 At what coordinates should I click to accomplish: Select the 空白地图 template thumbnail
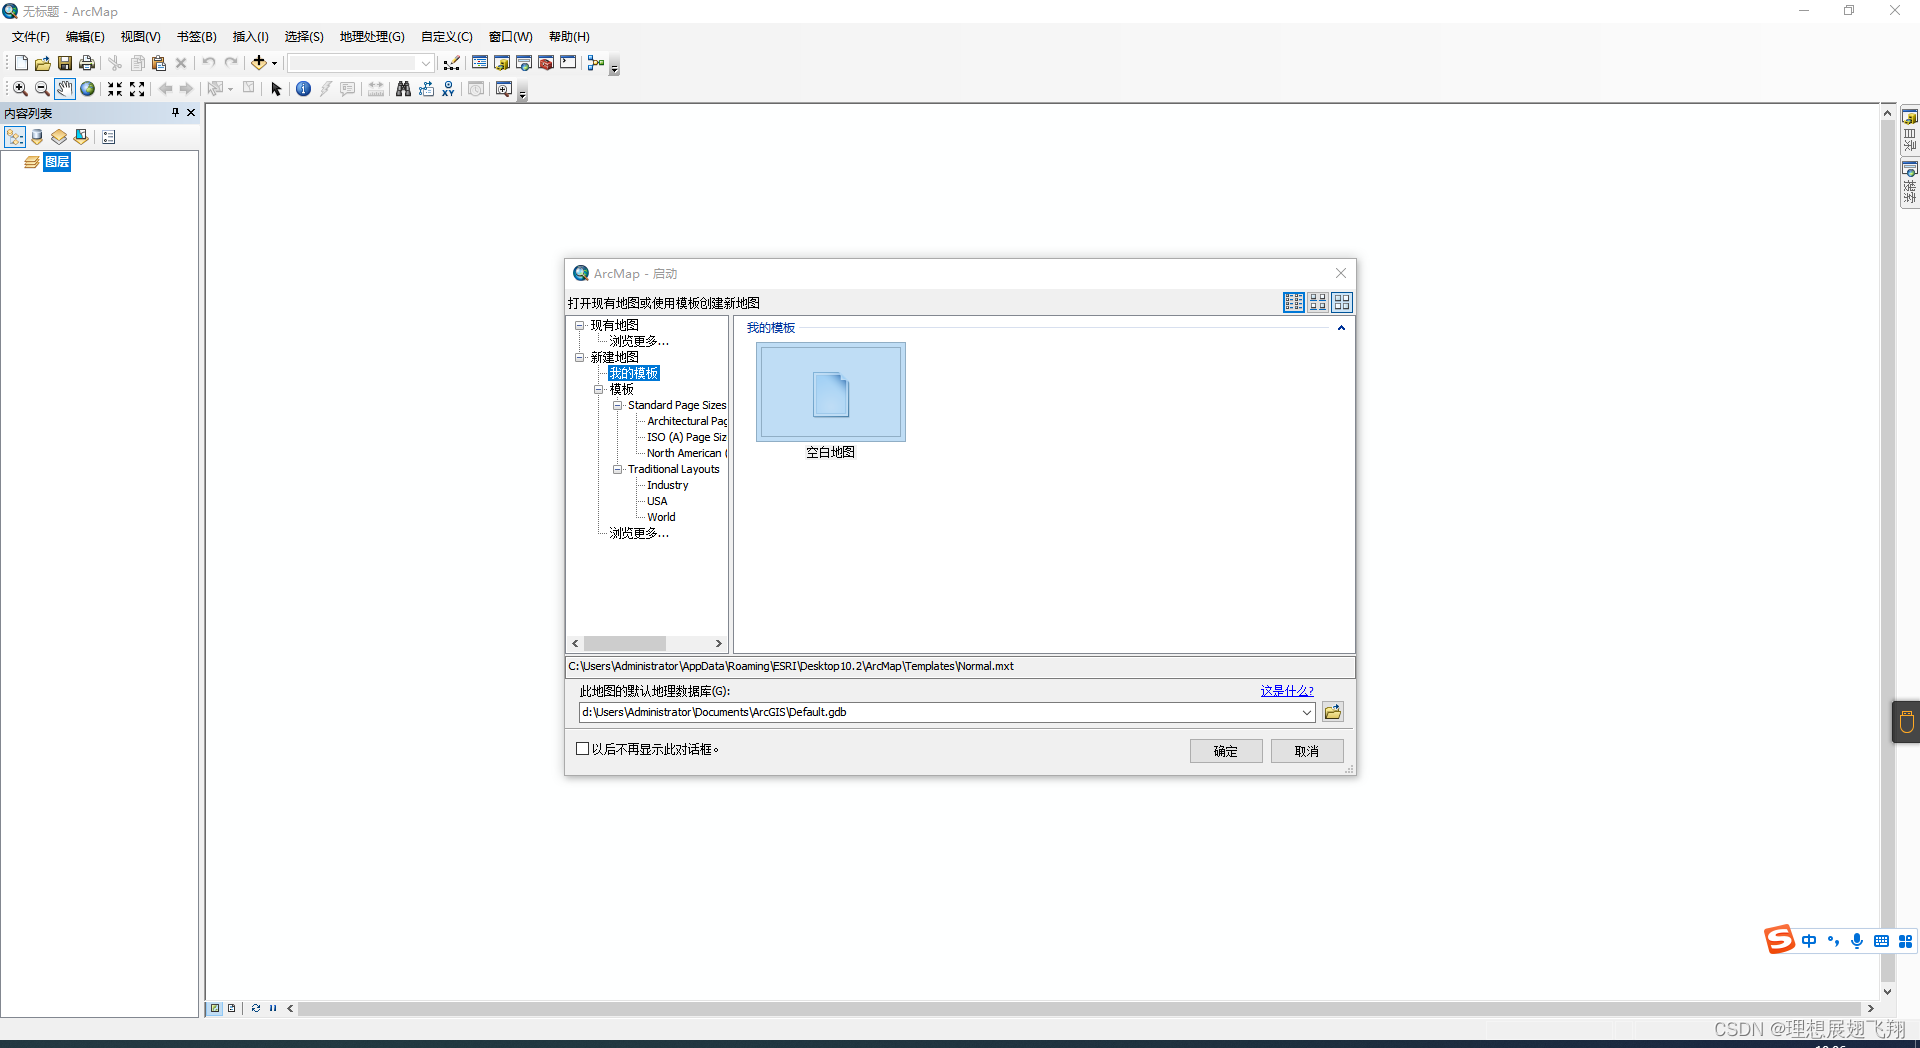pos(831,392)
